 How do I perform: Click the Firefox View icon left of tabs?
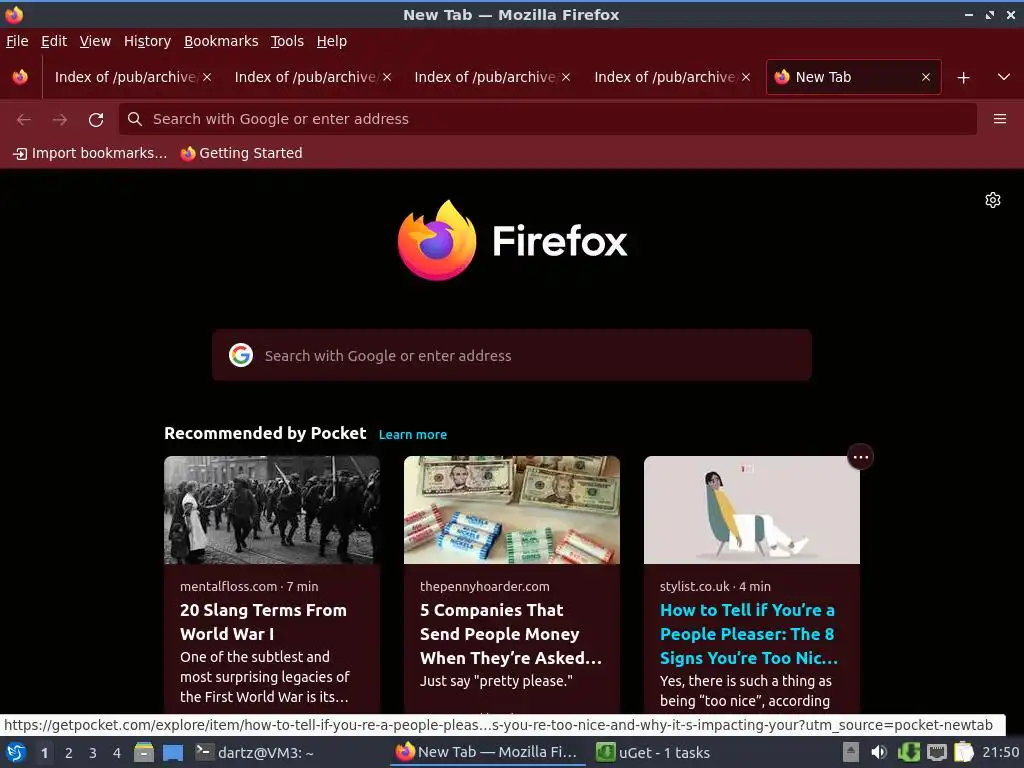(20, 77)
